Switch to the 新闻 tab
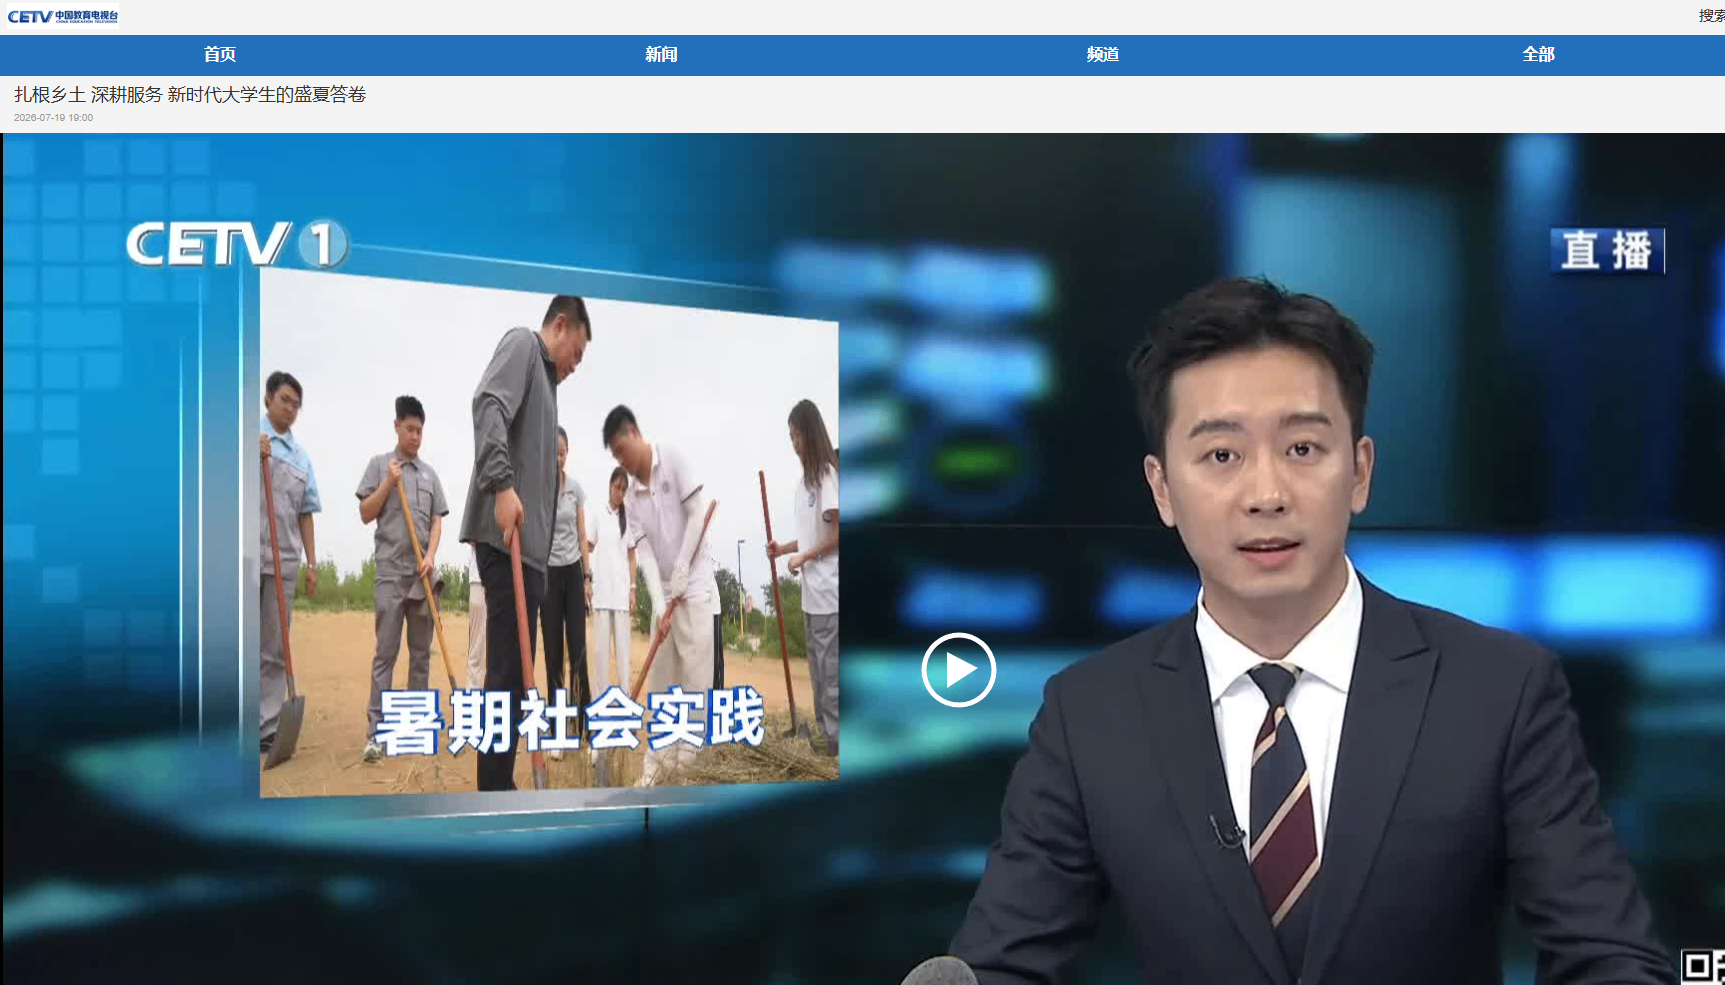This screenshot has height=985, width=1725. pyautogui.click(x=661, y=55)
